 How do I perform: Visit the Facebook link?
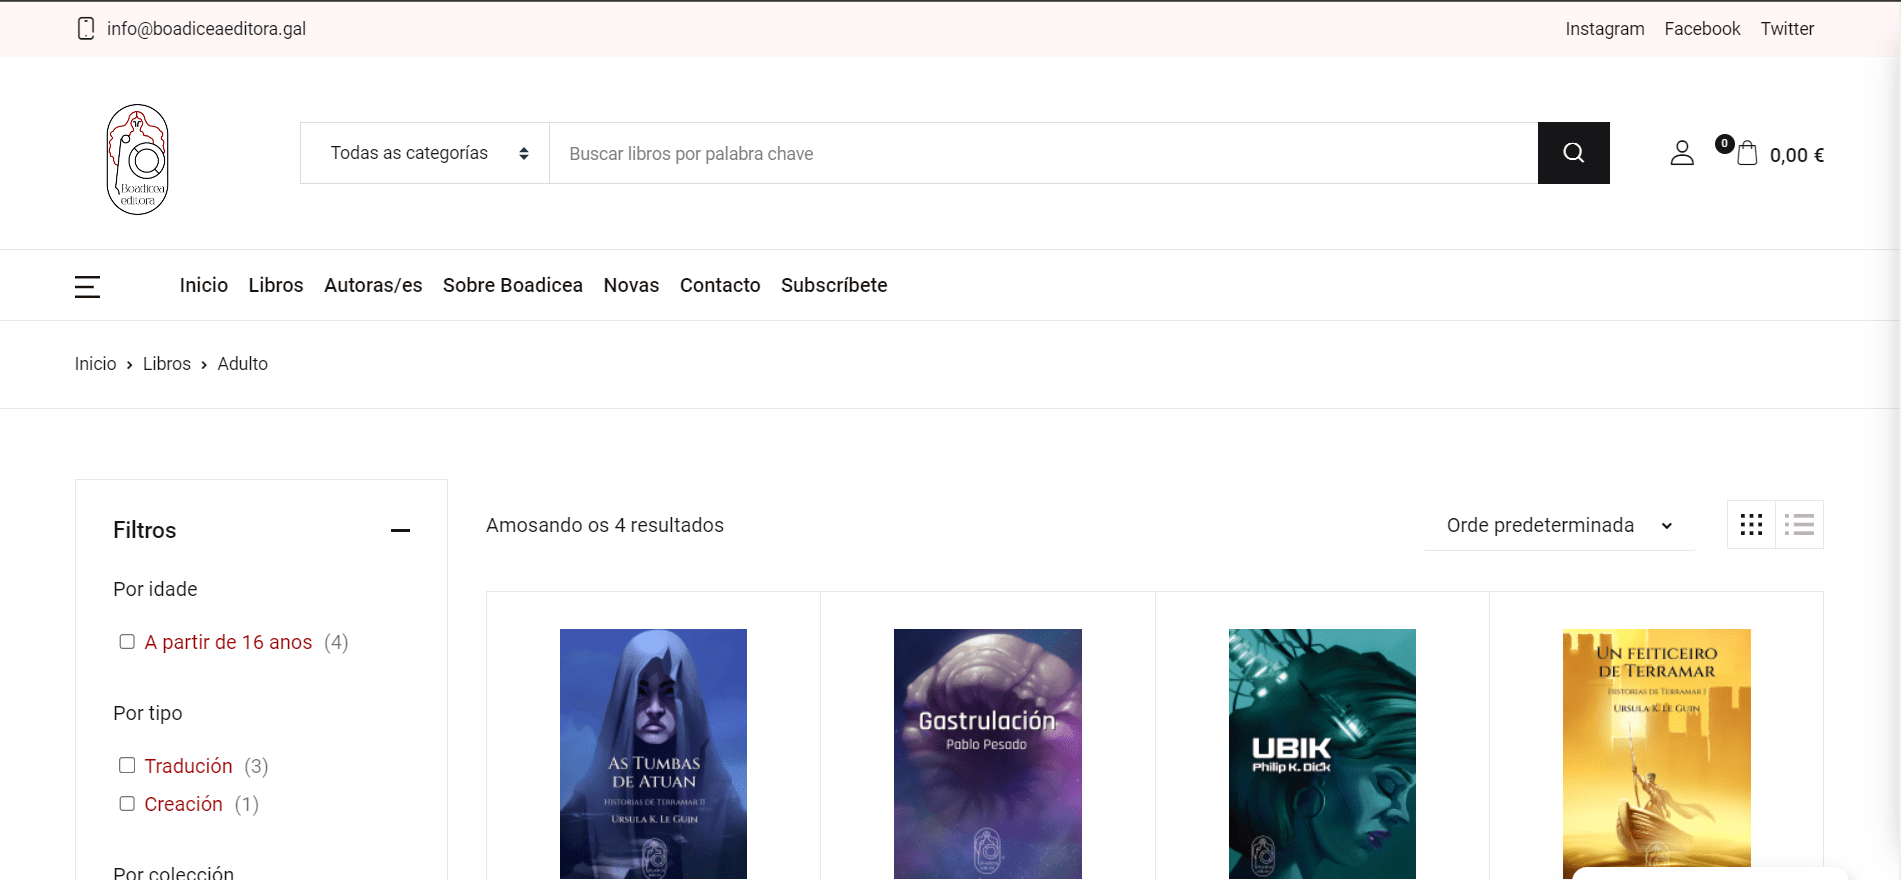click(x=1702, y=29)
